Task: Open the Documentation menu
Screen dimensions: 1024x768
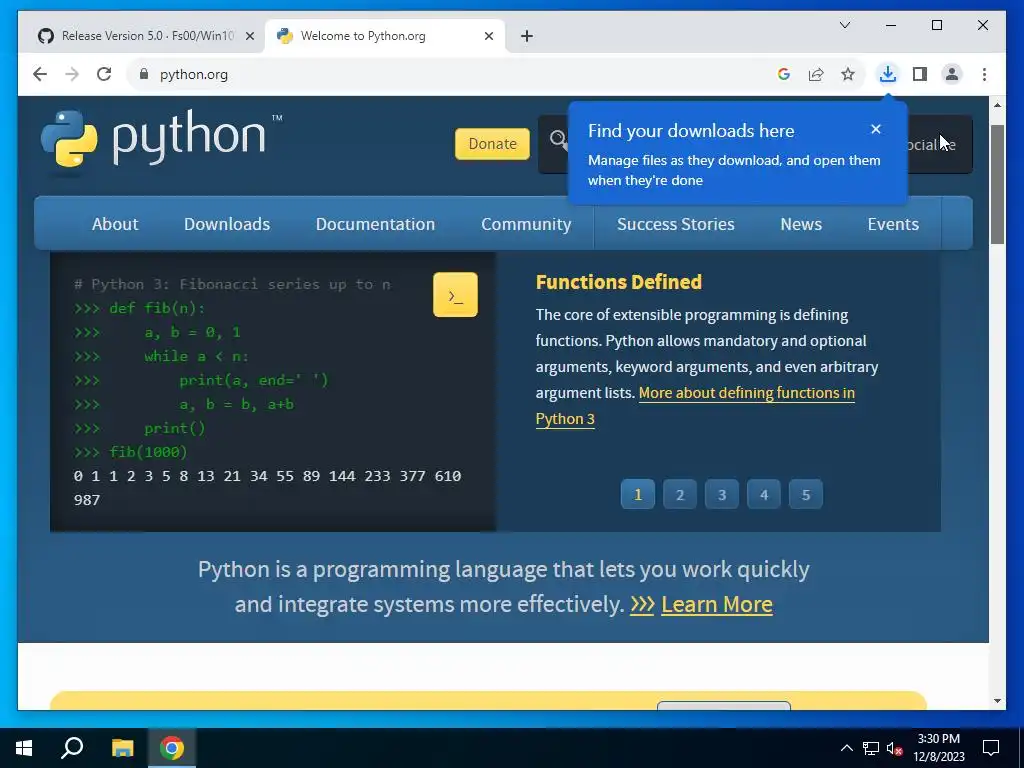Action: point(376,224)
